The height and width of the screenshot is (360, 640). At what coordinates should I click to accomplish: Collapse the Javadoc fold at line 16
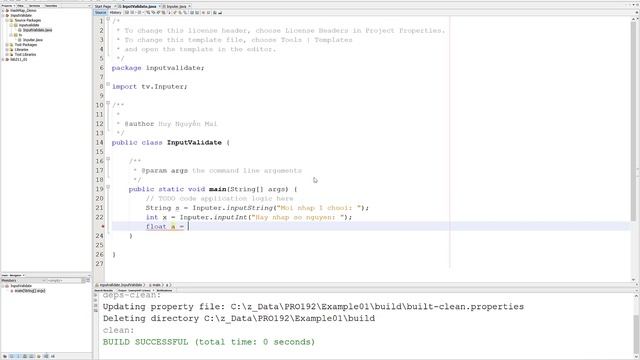108,159
